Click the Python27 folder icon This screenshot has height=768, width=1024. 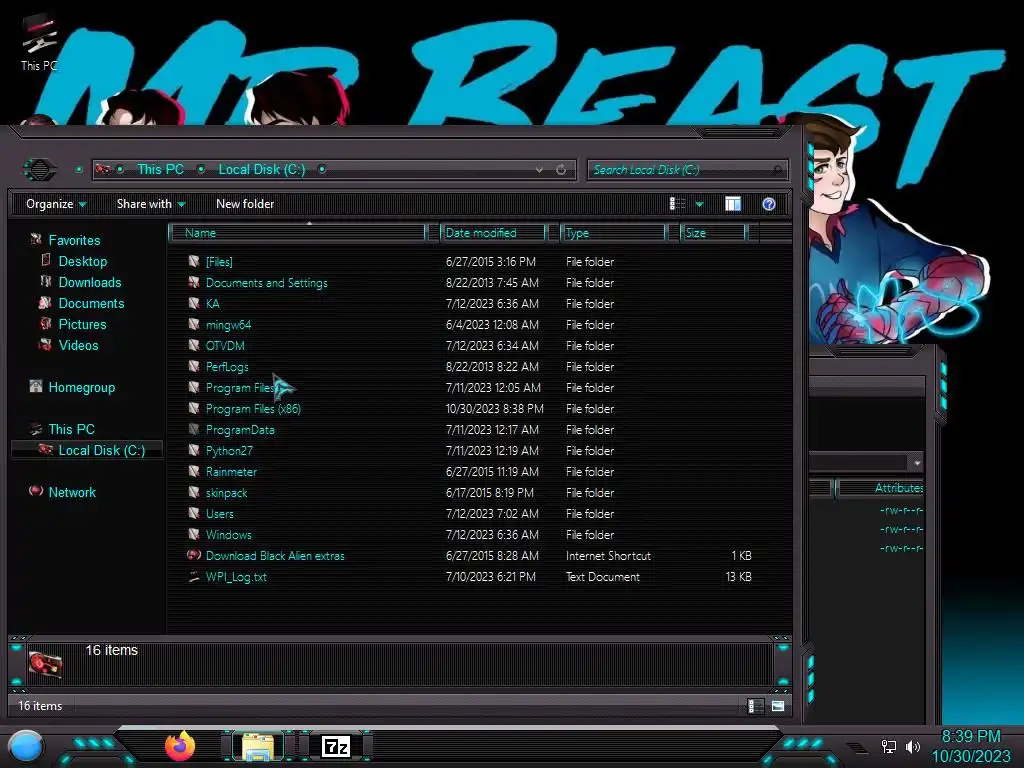coord(194,450)
